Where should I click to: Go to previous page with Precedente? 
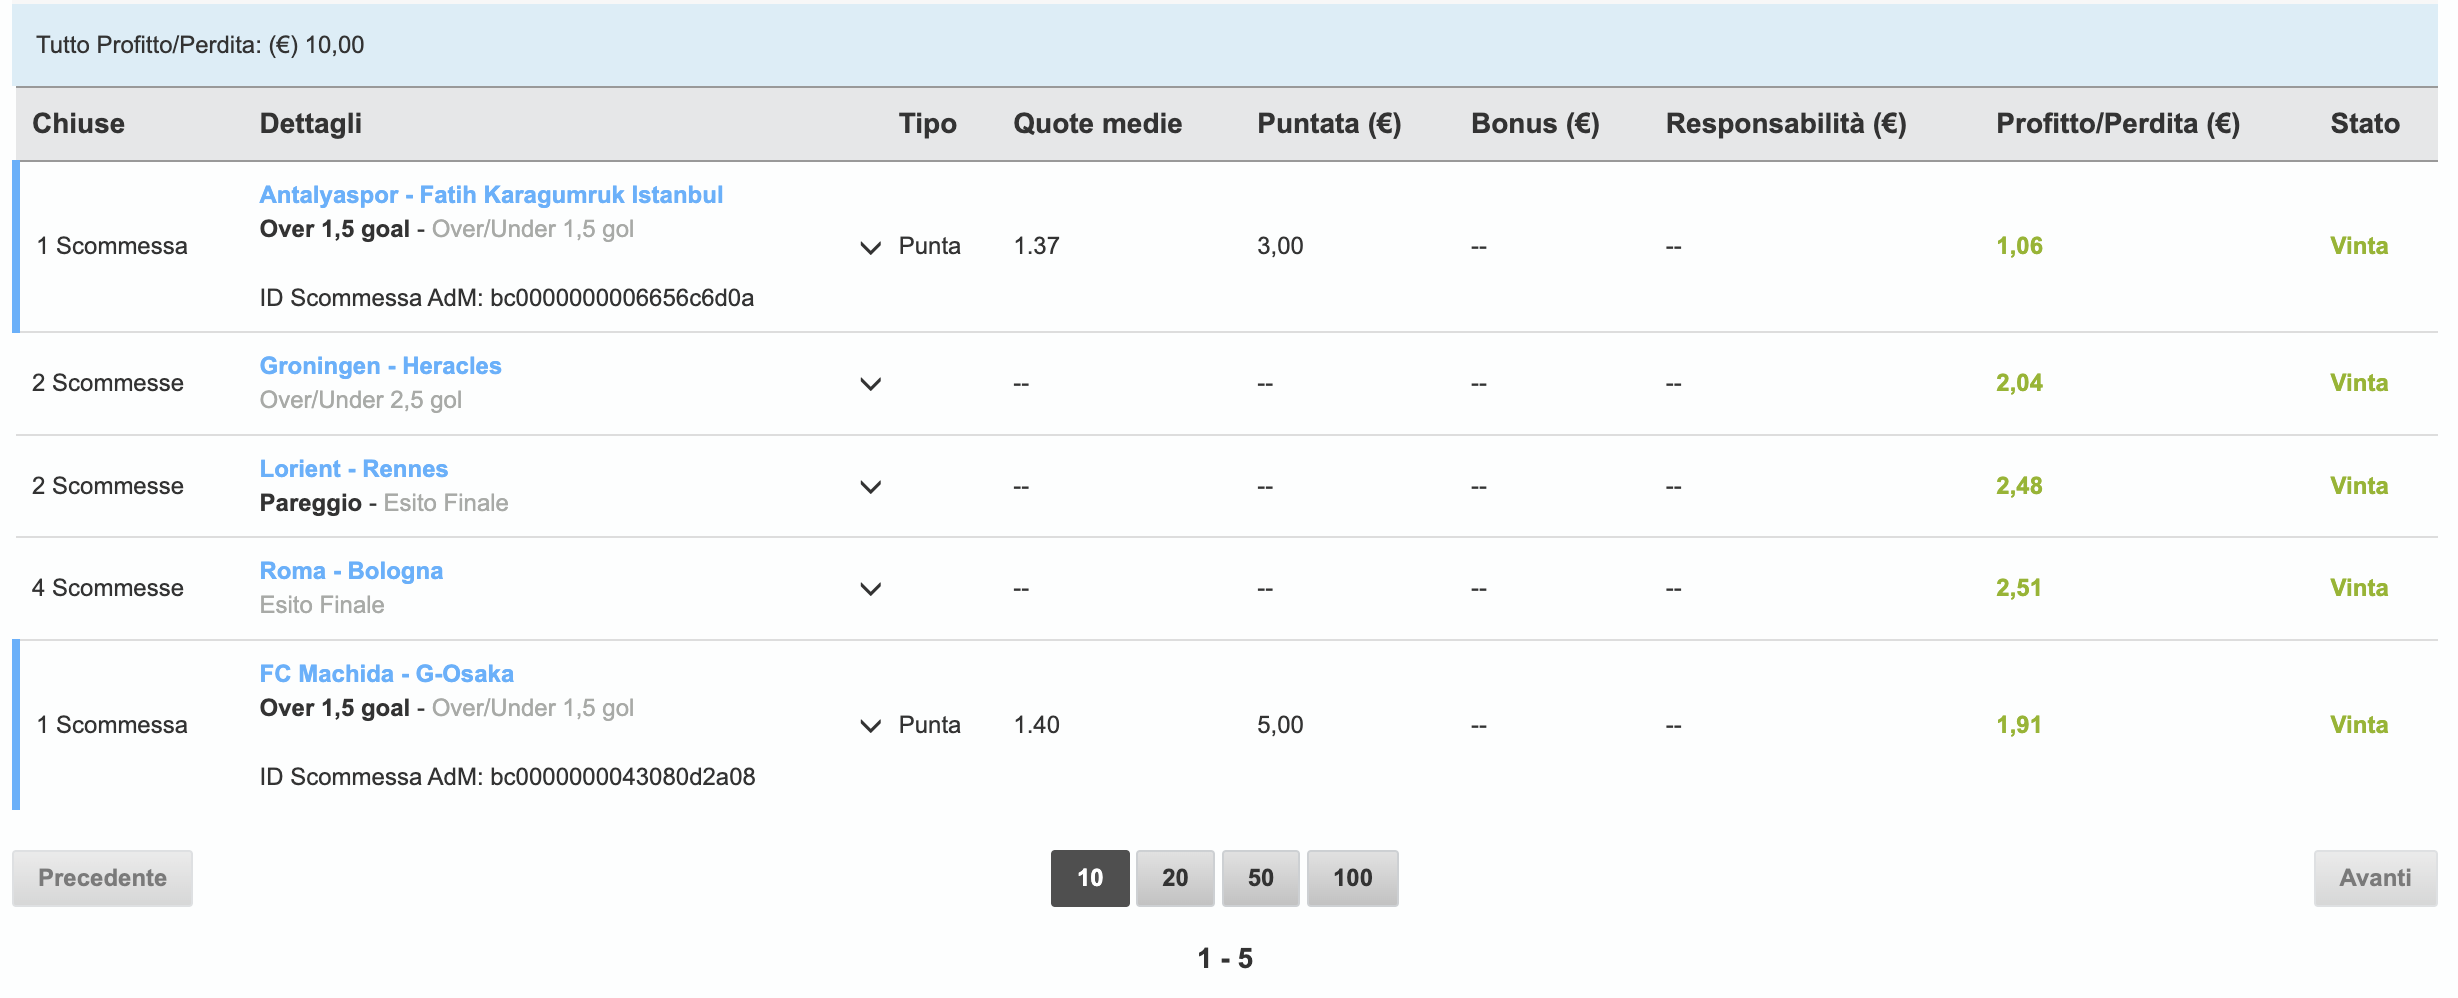click(102, 878)
